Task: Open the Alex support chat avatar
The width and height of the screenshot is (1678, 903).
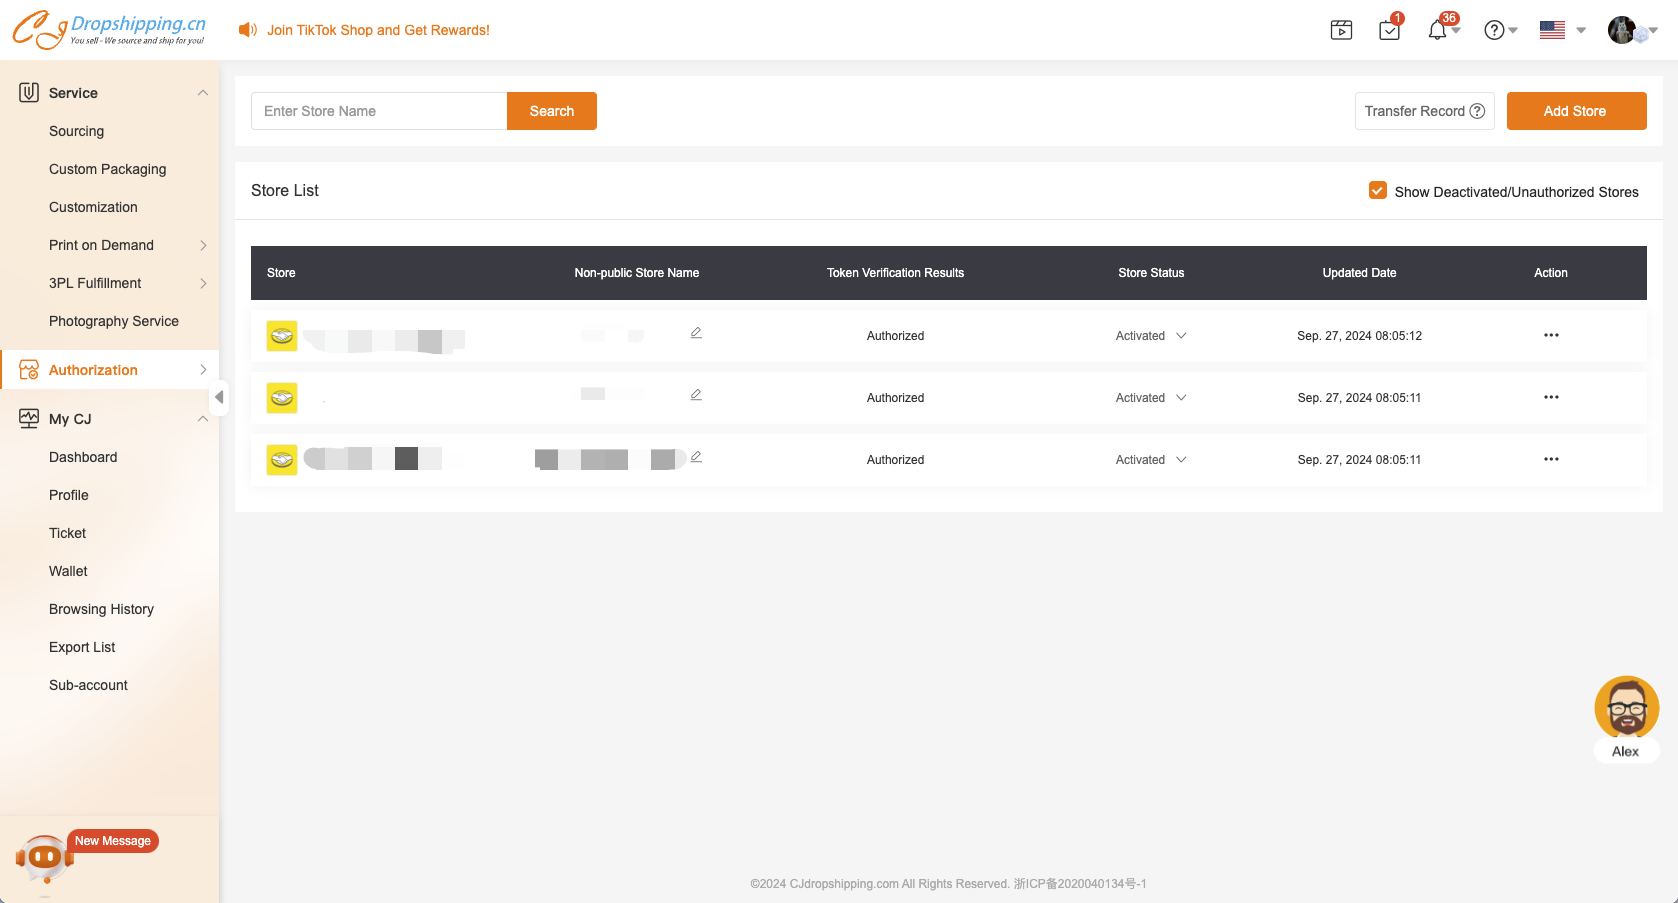Action: [x=1626, y=708]
